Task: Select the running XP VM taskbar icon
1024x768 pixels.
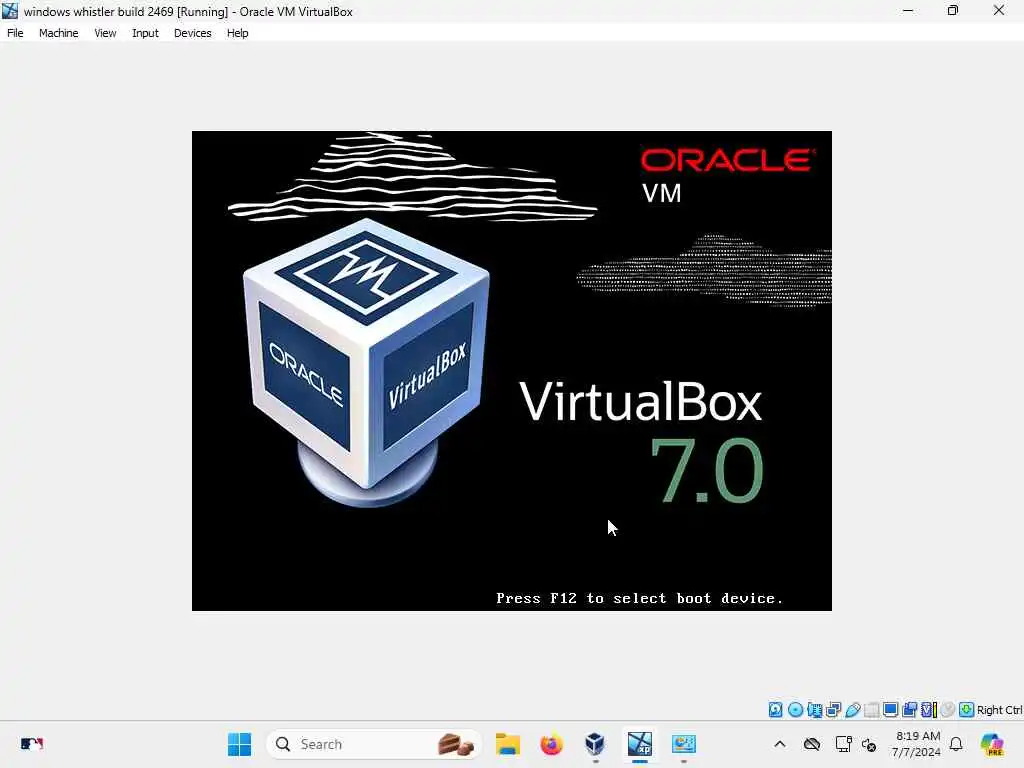Action: tap(639, 744)
